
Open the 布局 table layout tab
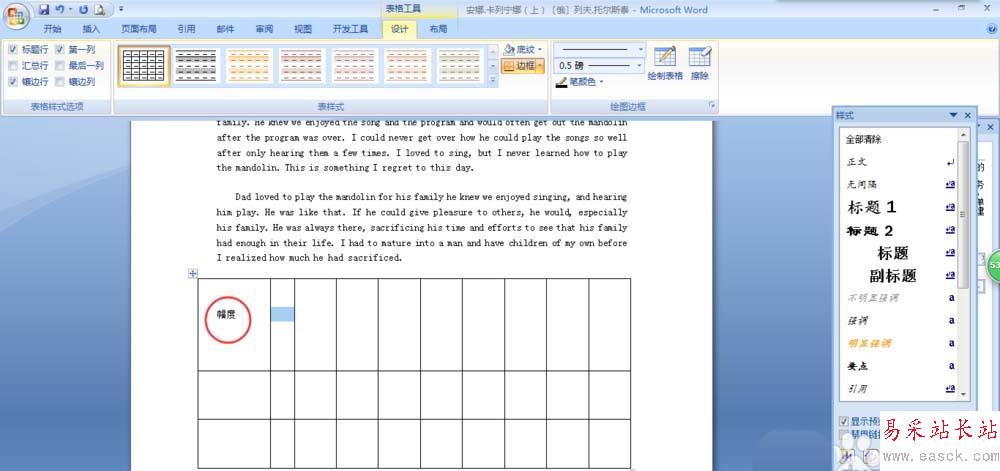click(438, 29)
